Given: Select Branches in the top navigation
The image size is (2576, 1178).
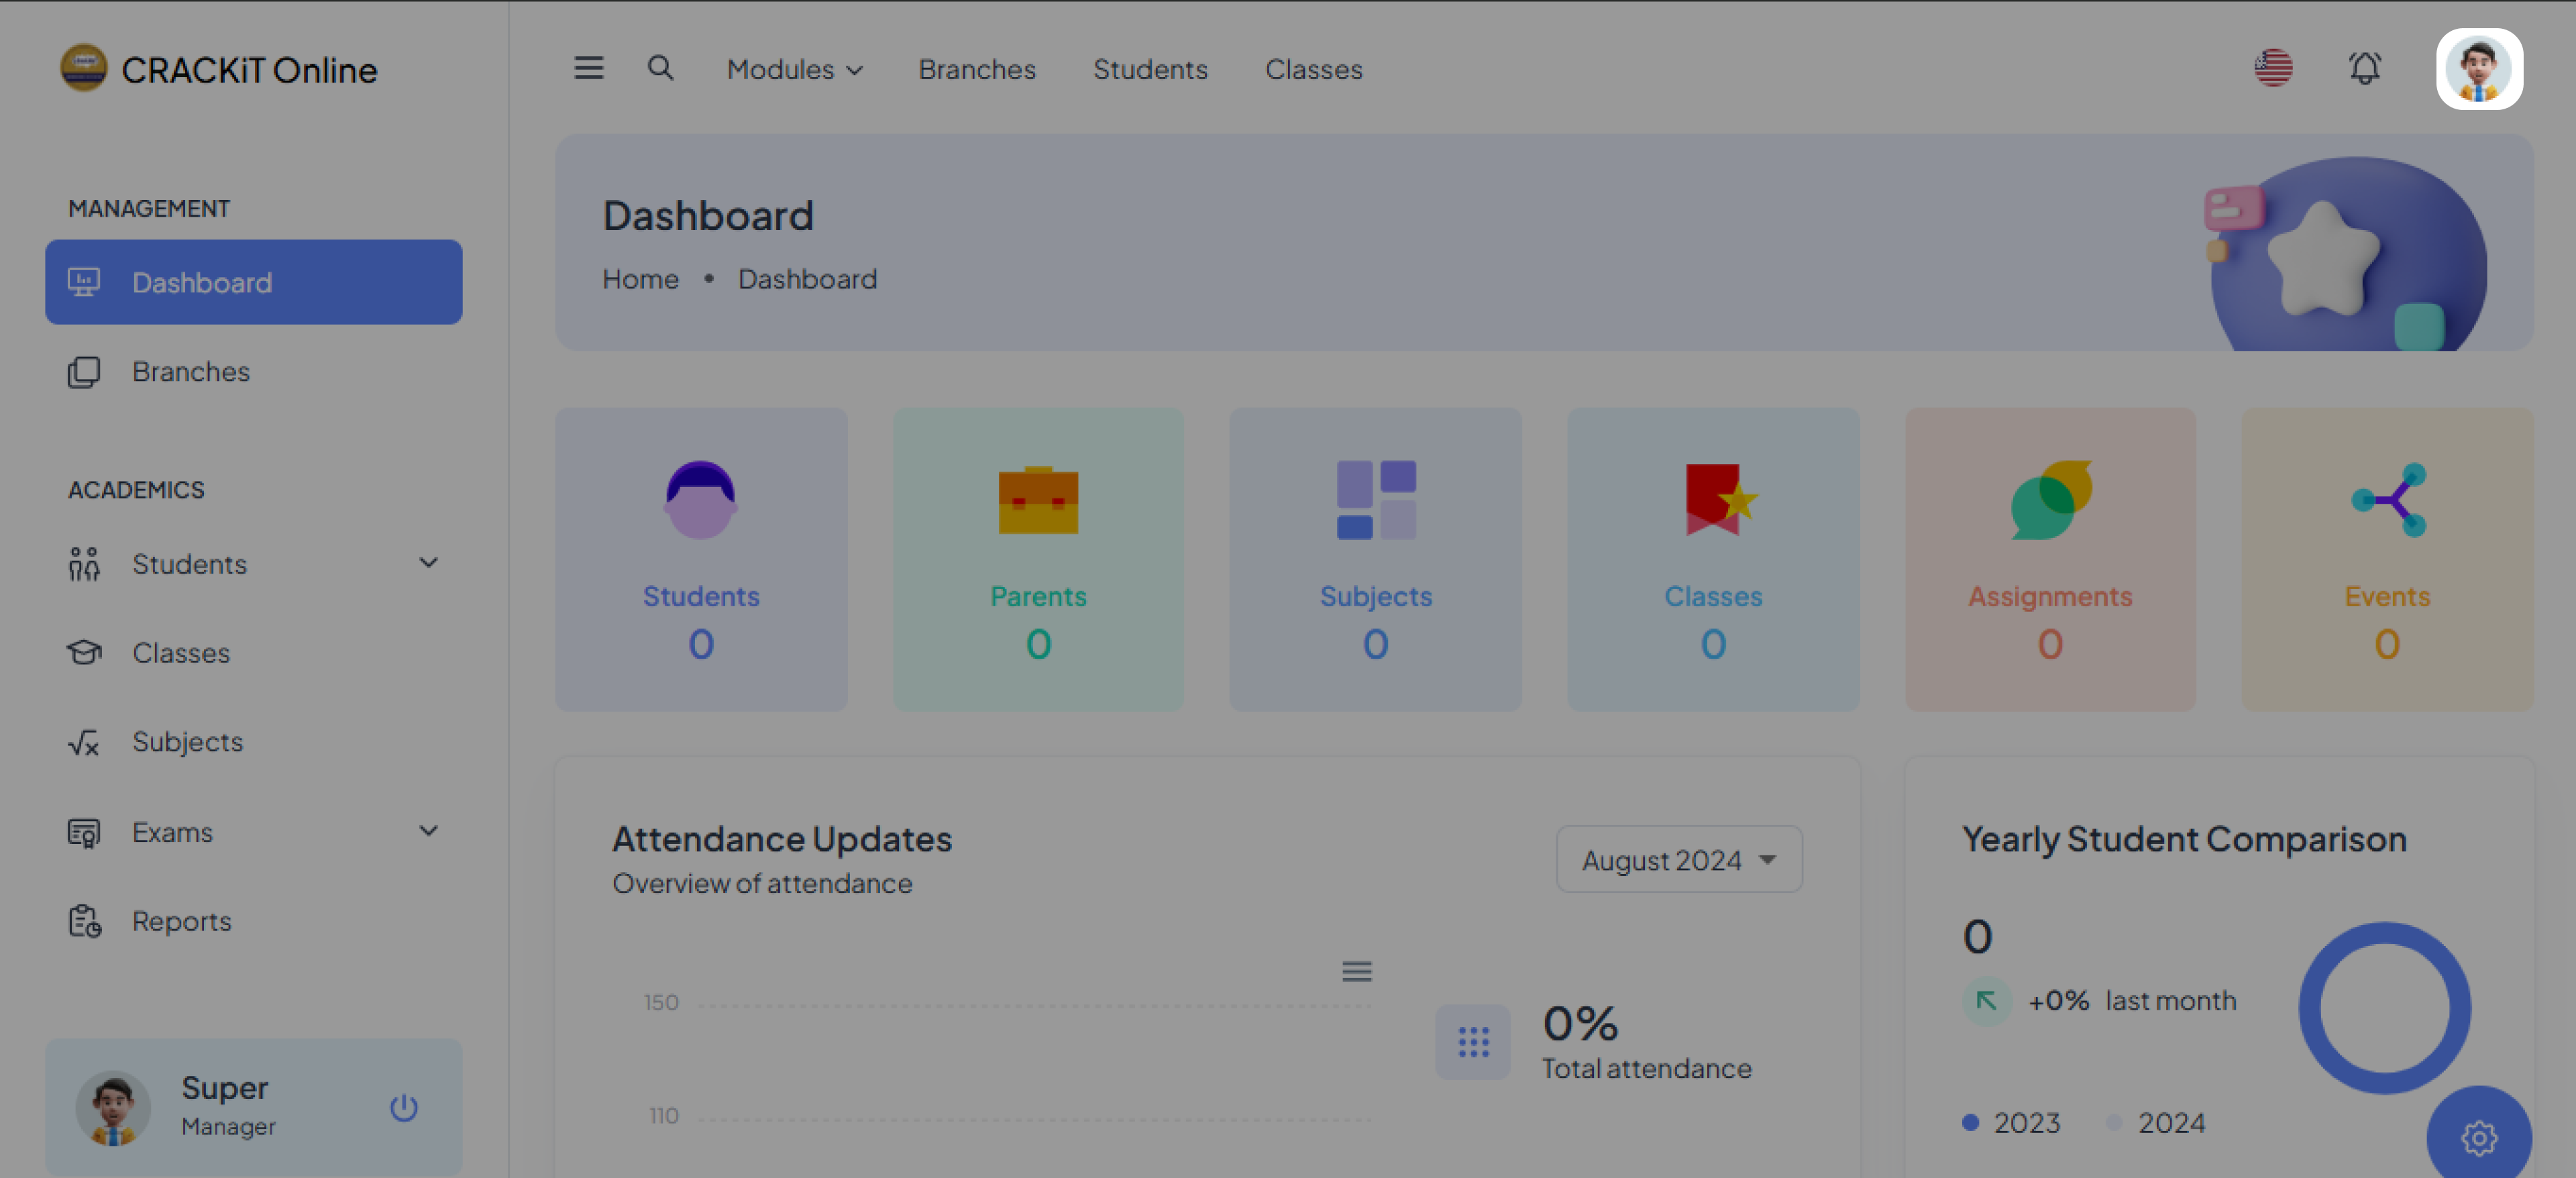Looking at the screenshot, I should [x=976, y=69].
